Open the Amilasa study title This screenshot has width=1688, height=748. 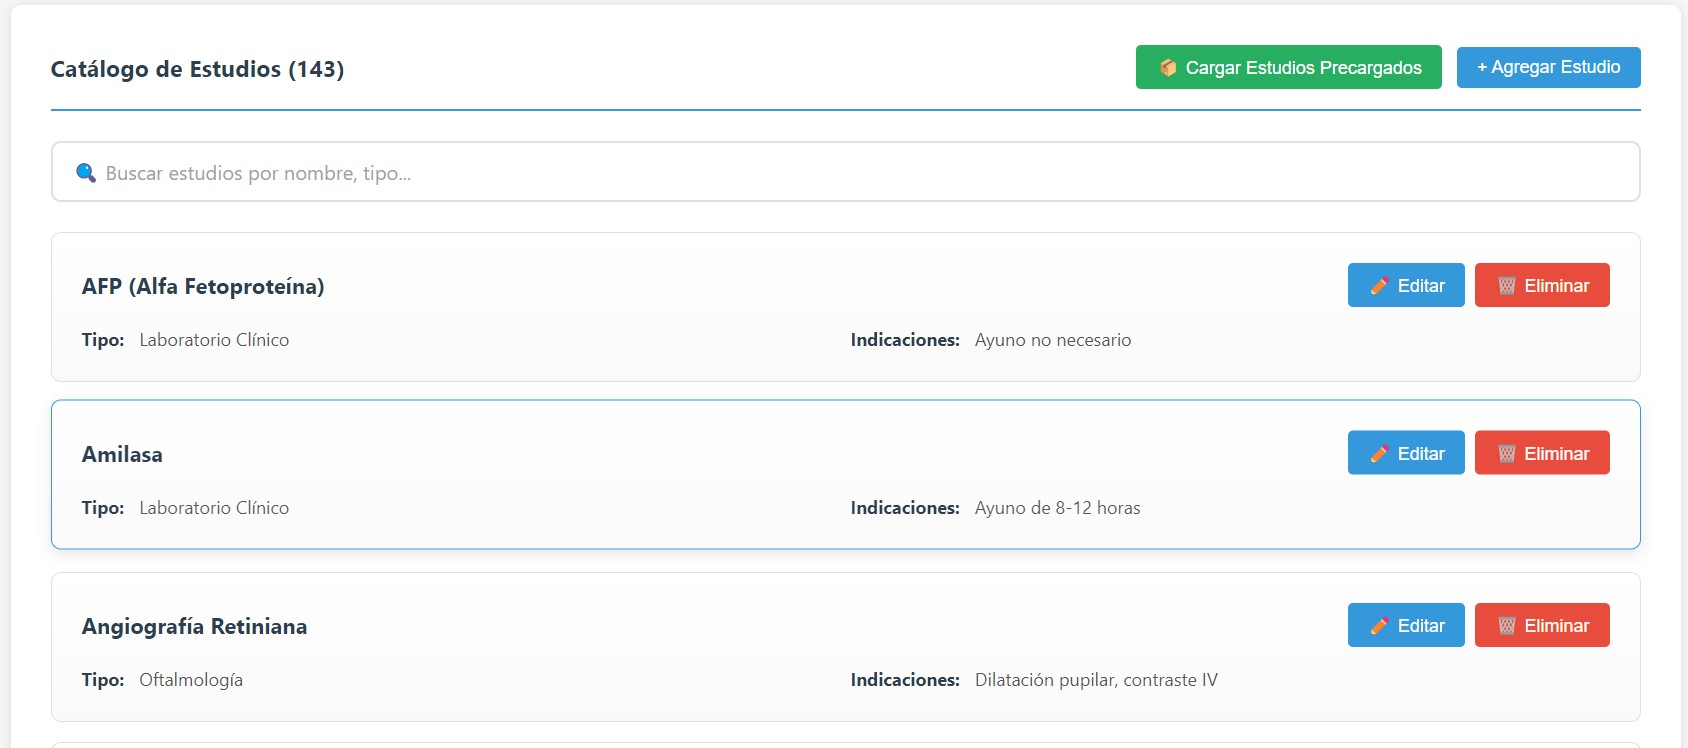coord(122,455)
